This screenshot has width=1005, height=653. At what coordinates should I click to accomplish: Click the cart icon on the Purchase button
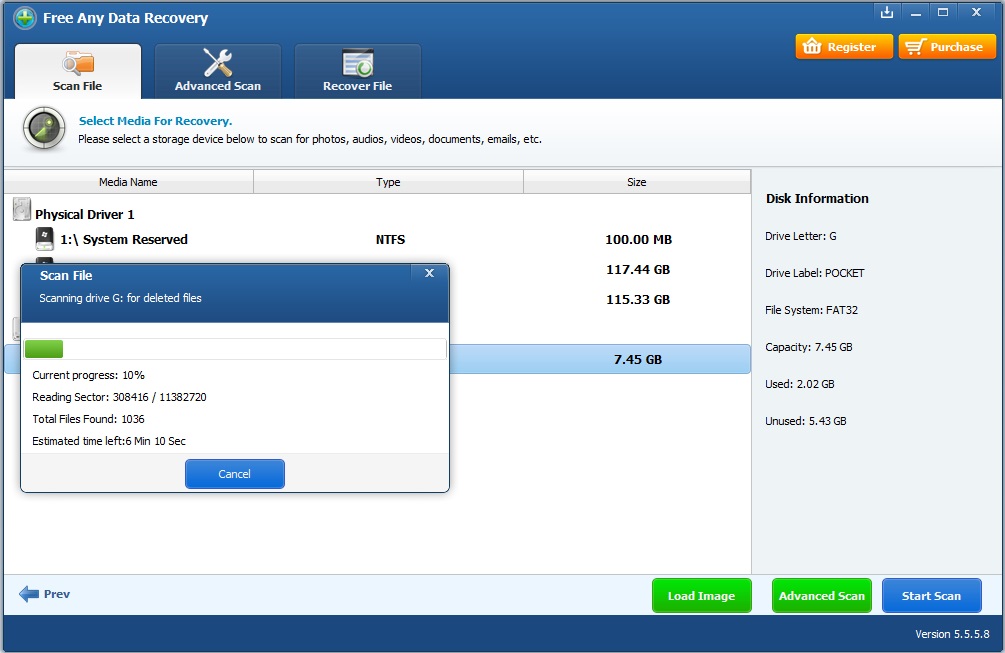(915, 45)
